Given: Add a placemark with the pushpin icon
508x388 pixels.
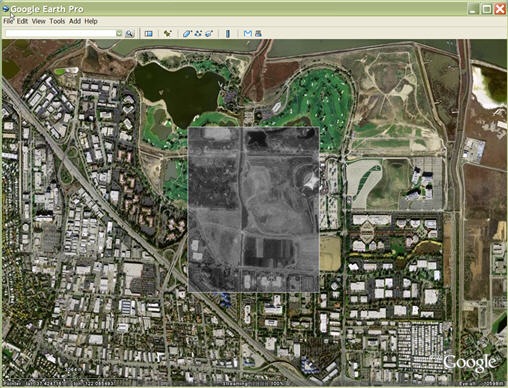Looking at the screenshot, I should [x=168, y=33].
